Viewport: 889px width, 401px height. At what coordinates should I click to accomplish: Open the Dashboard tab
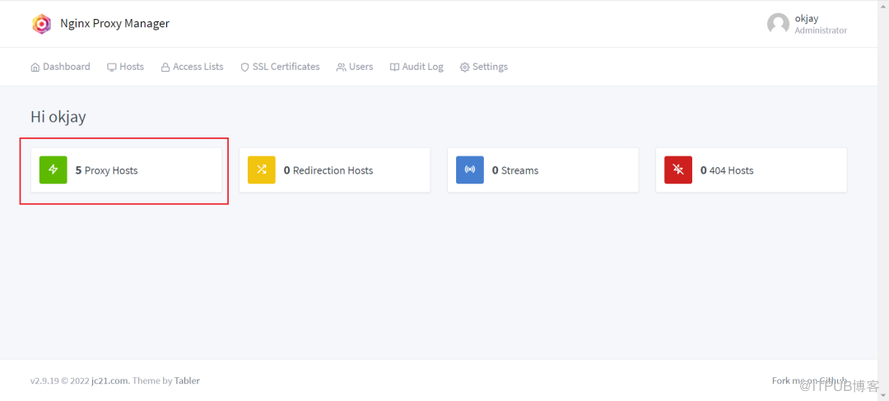61,67
